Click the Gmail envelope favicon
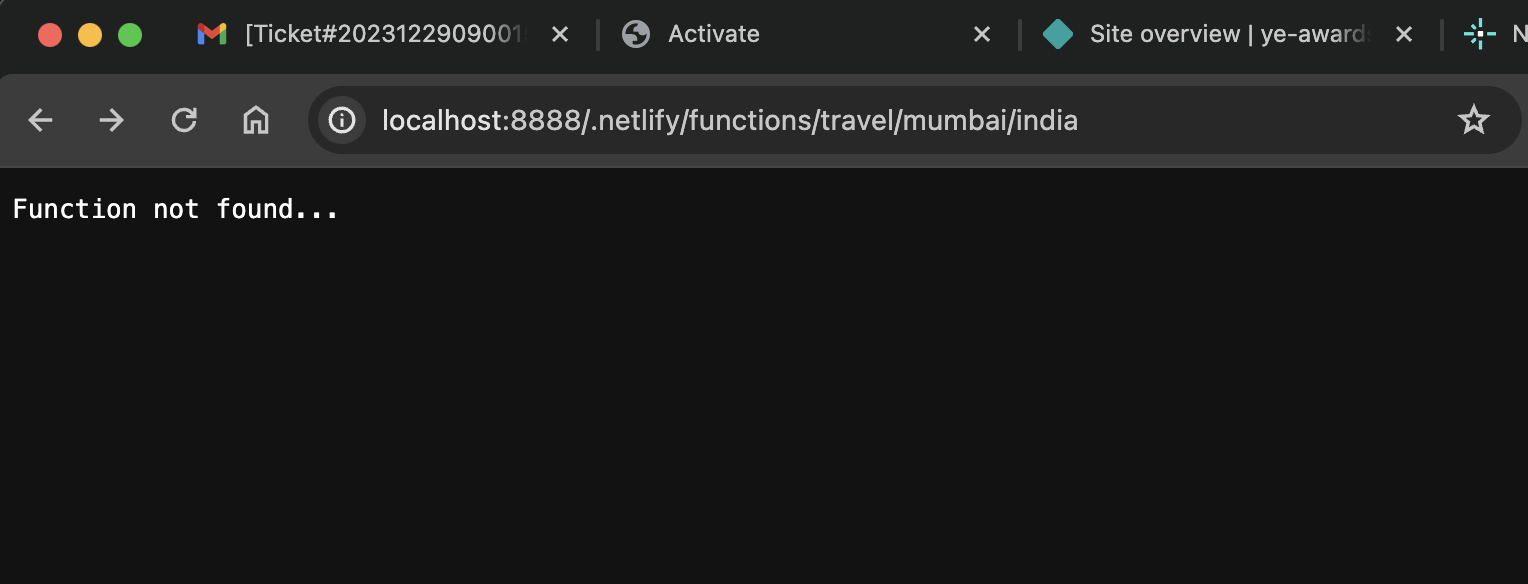This screenshot has width=1528, height=584. click(x=212, y=34)
